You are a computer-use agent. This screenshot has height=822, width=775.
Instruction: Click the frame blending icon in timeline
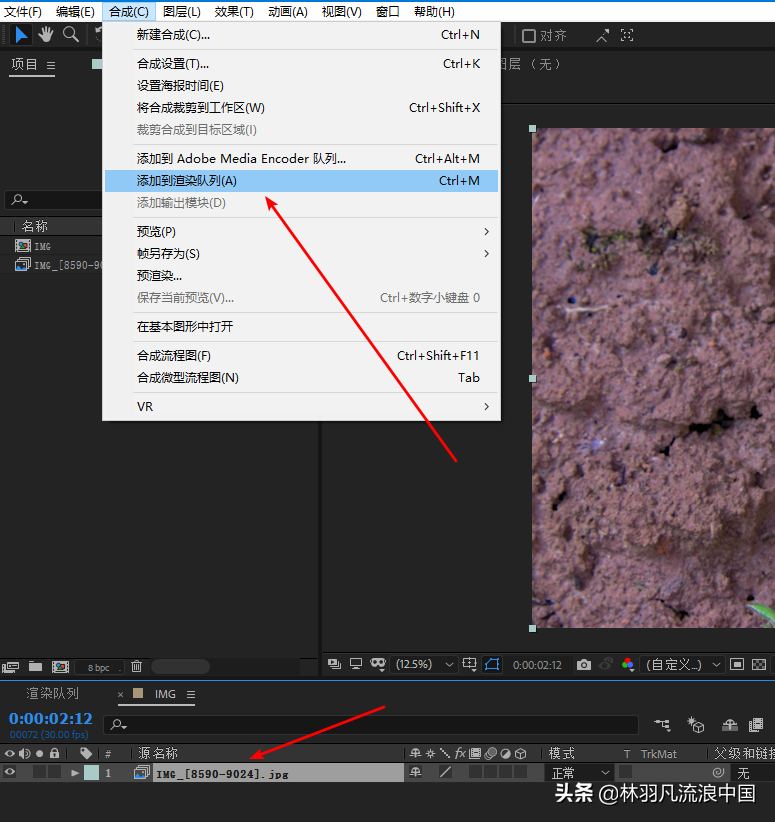(x=756, y=725)
